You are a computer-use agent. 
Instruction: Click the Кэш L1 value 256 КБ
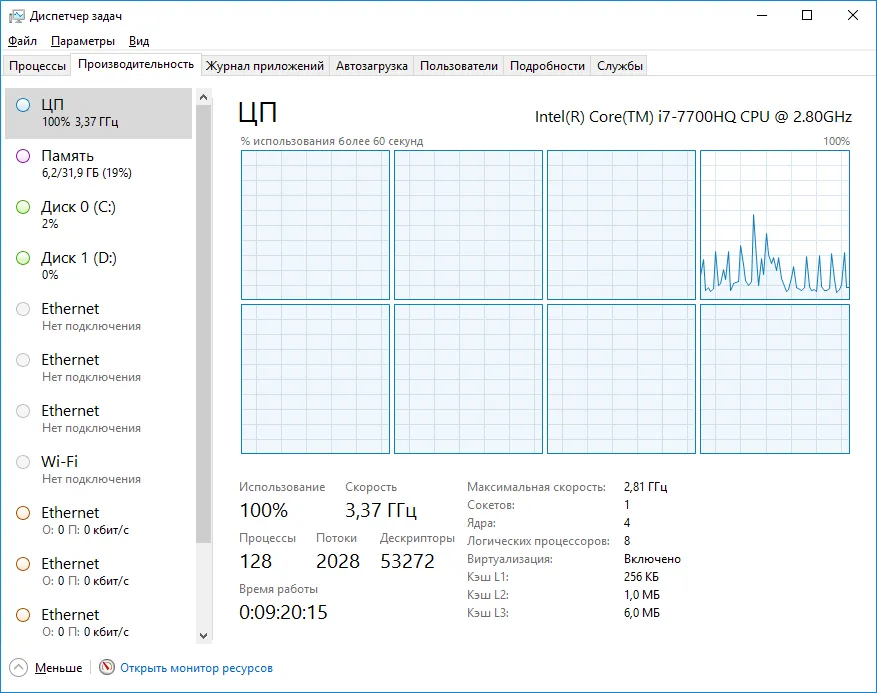[641, 577]
